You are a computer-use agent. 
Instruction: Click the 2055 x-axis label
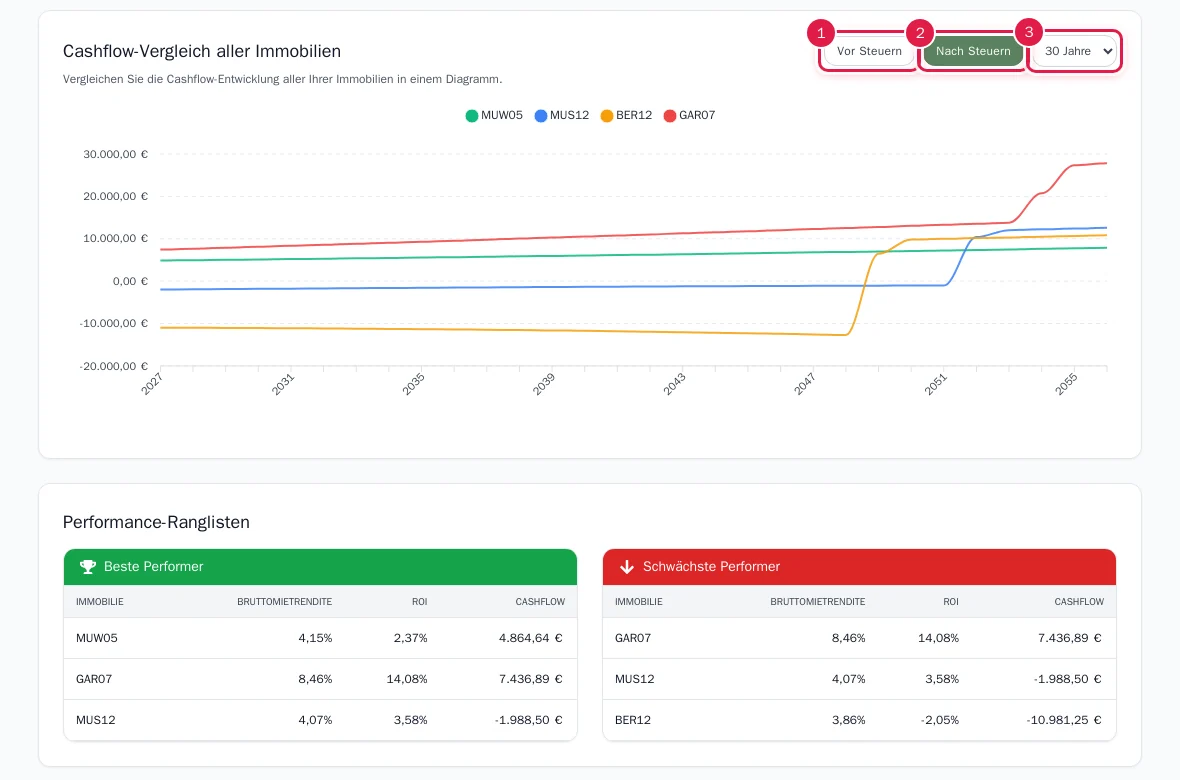point(1066,383)
